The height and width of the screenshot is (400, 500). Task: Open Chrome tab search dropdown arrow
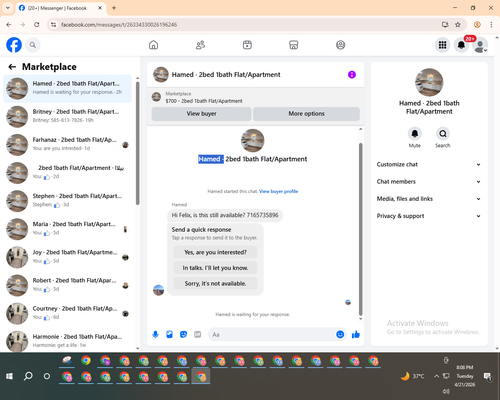8,8
